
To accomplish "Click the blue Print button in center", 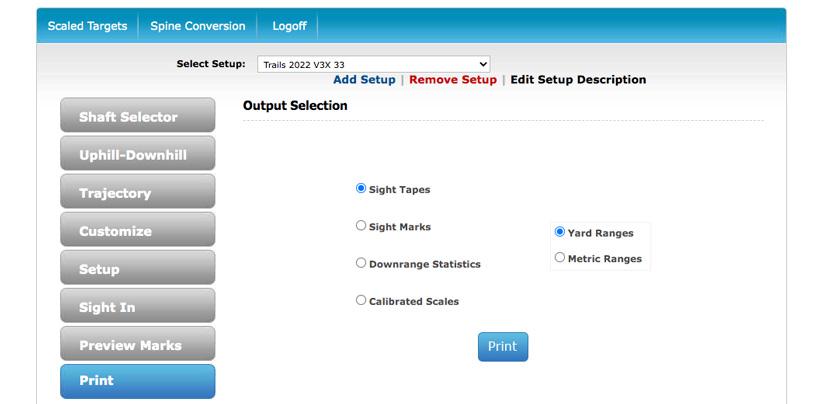I will pos(502,346).
